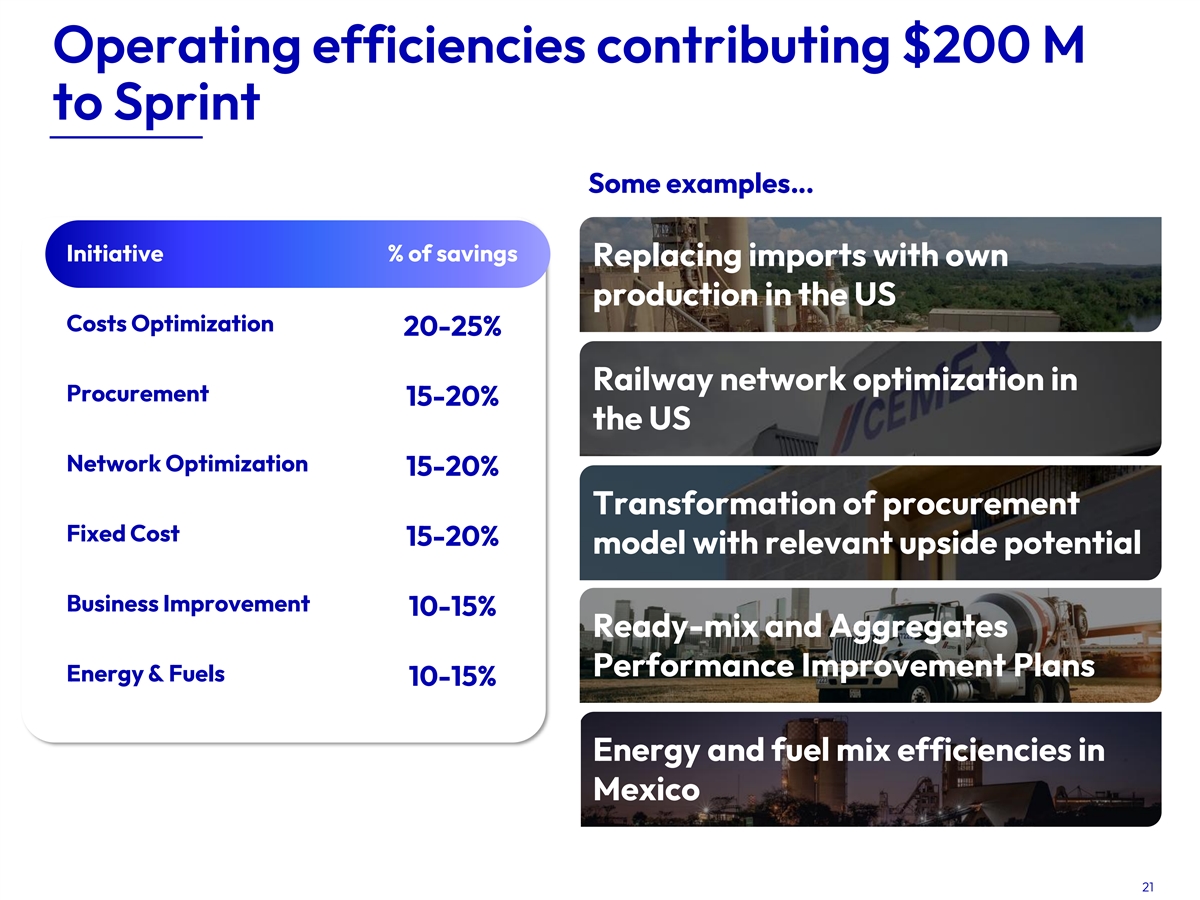Image resolution: width=1200 pixels, height=900 pixels.
Task: Click the 15-20% value beside Network Optimization
Action: pos(452,467)
